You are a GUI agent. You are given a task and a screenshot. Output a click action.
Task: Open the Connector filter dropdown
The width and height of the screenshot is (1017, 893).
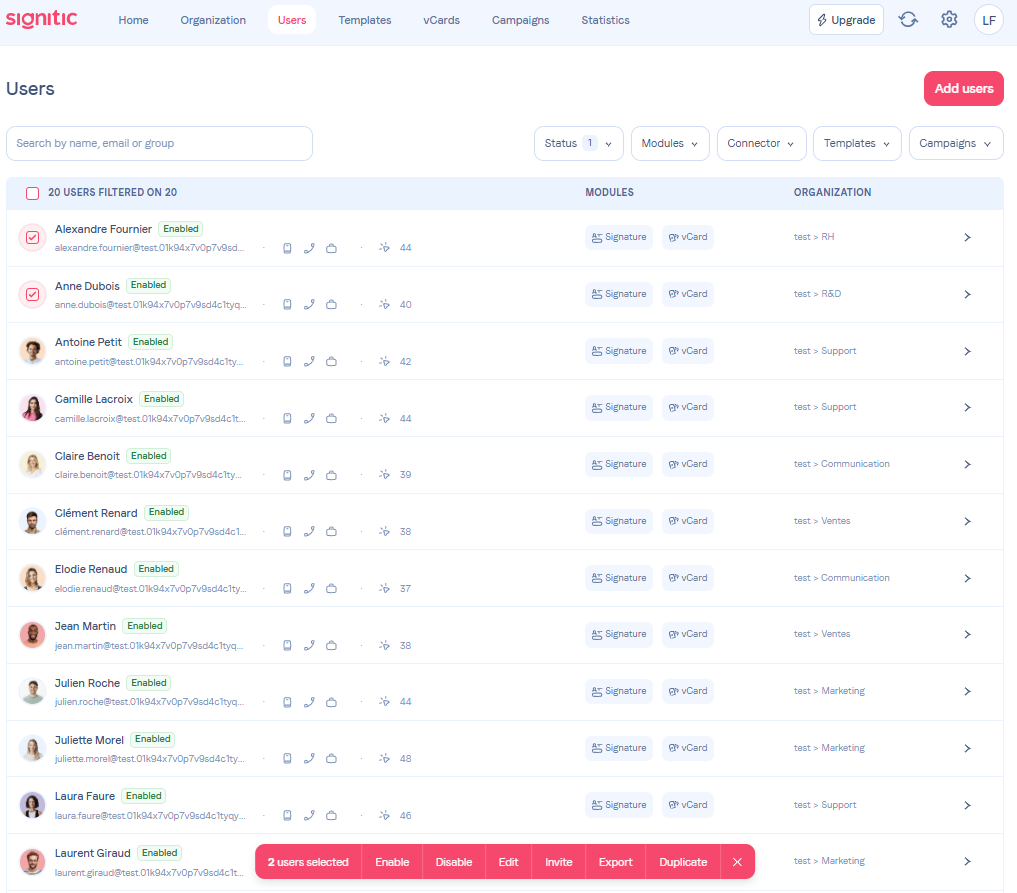[761, 143]
